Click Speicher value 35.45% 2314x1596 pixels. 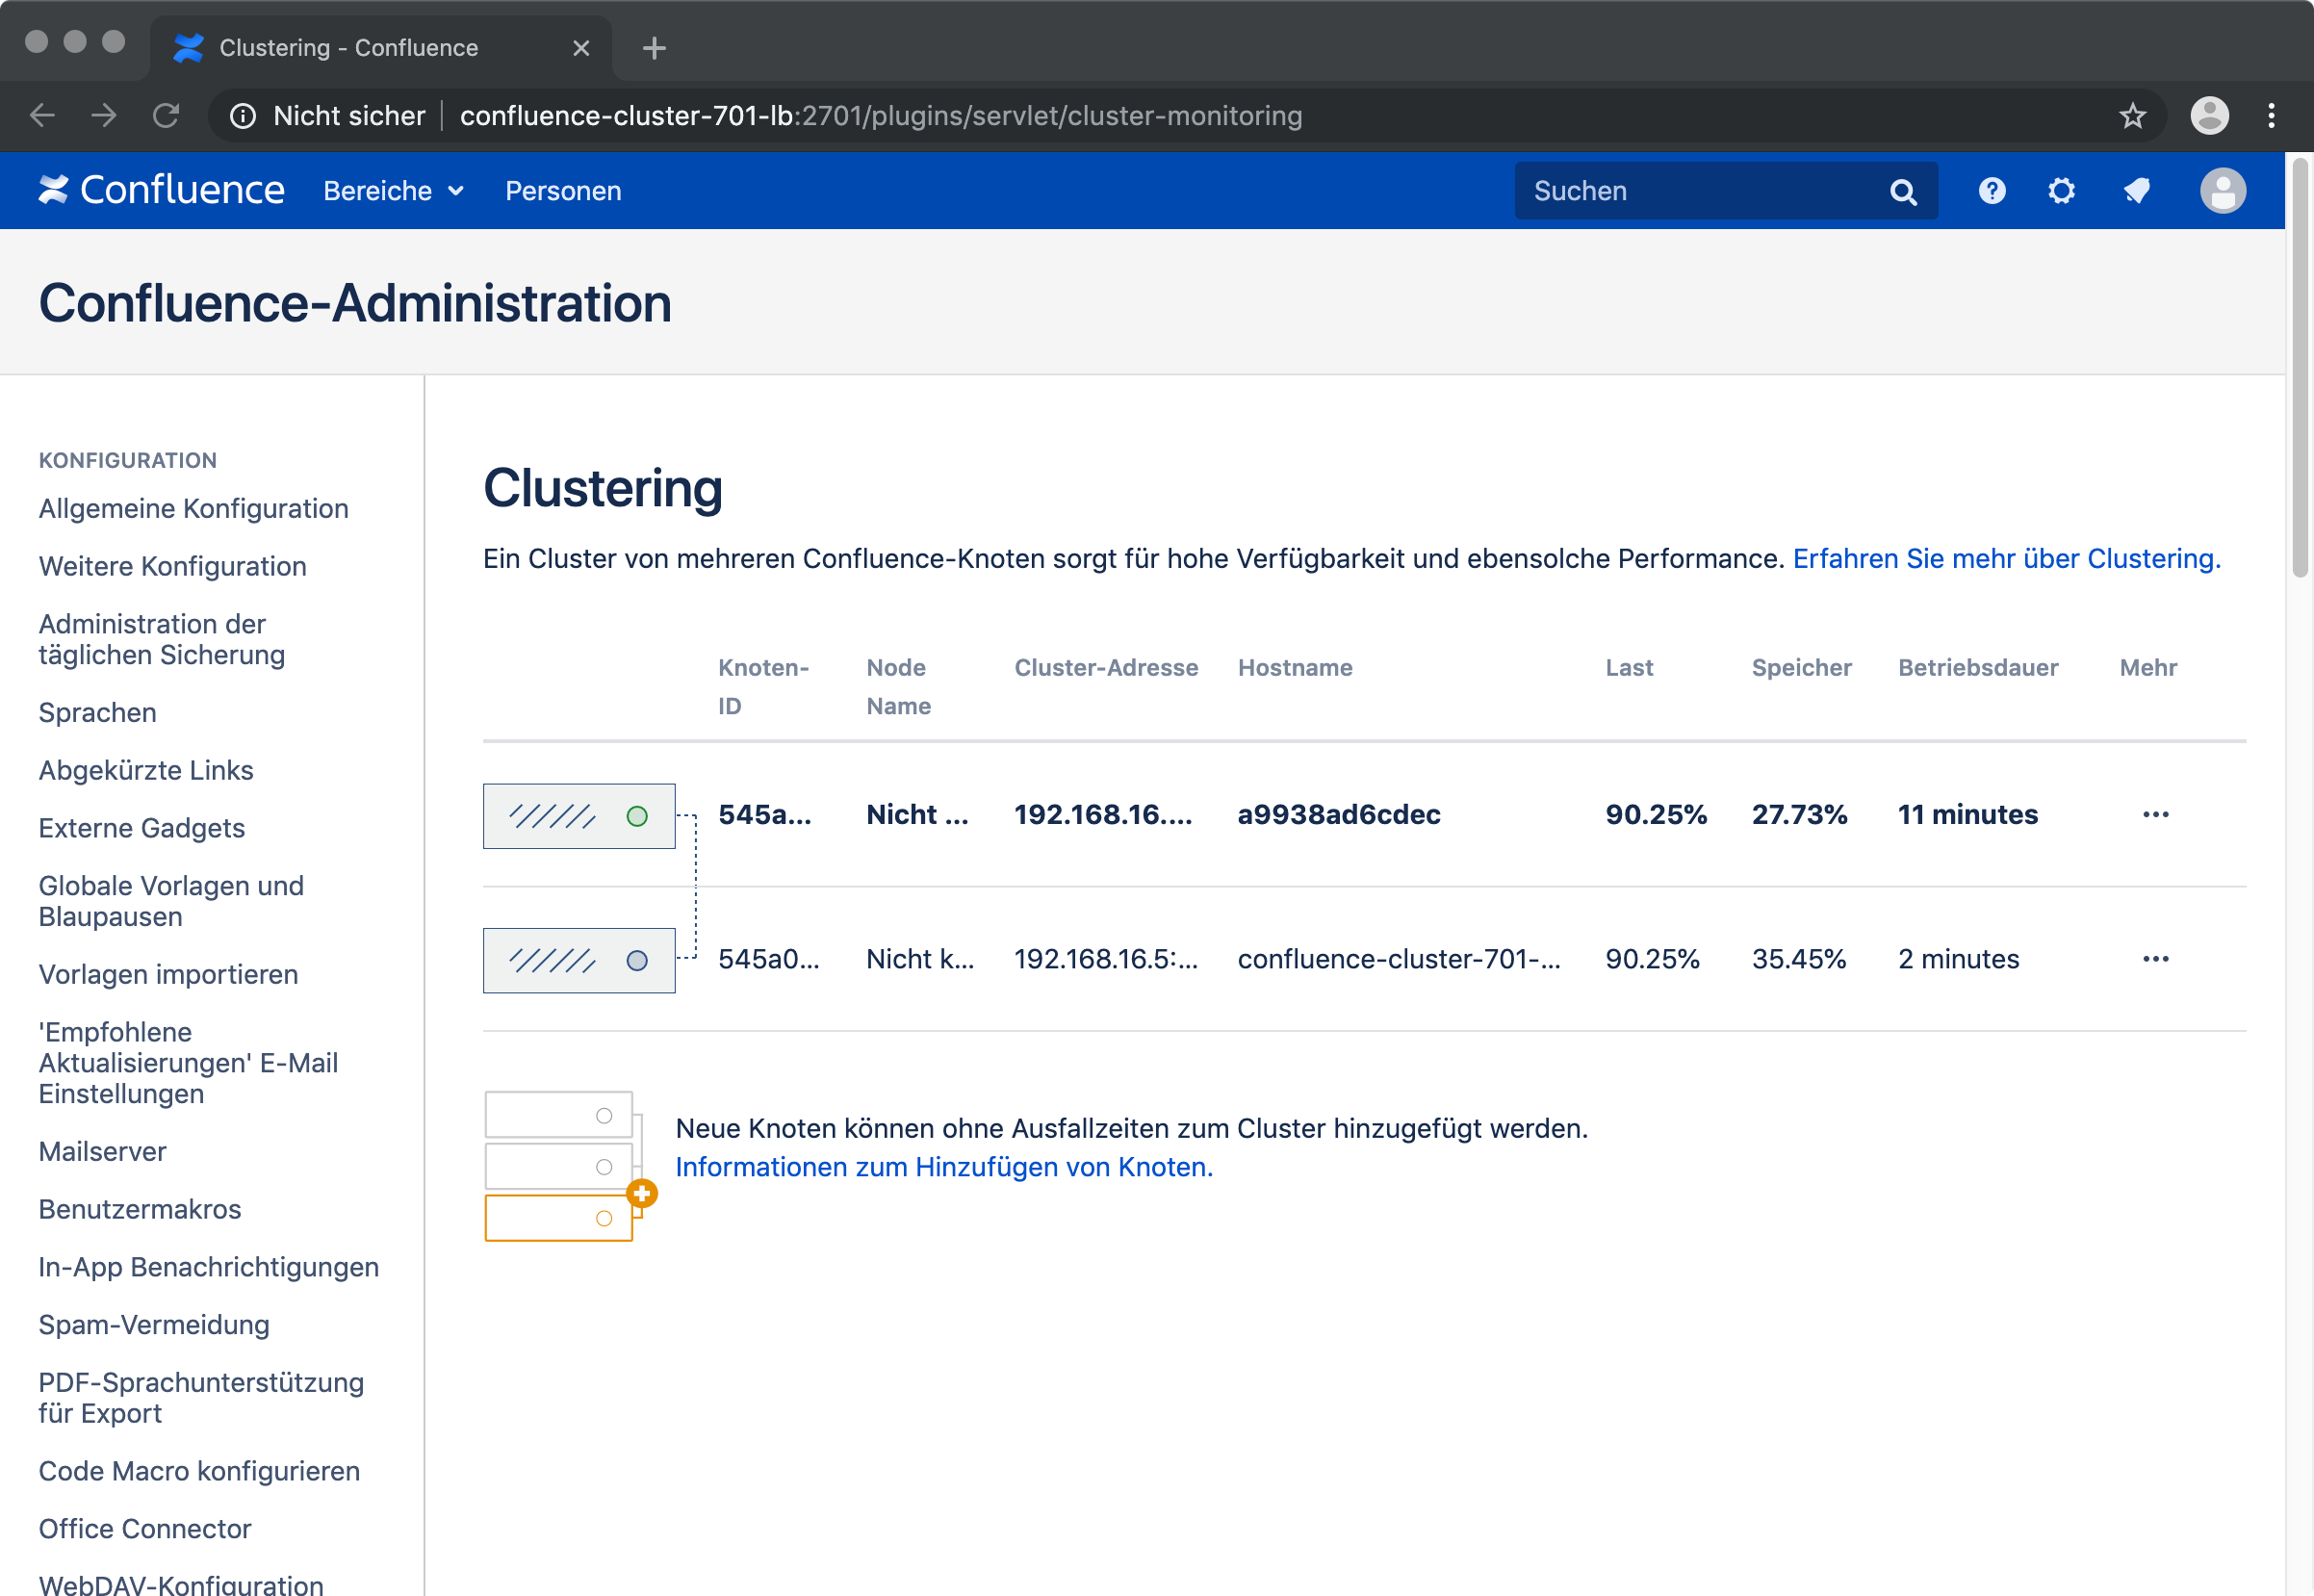tap(1799, 958)
